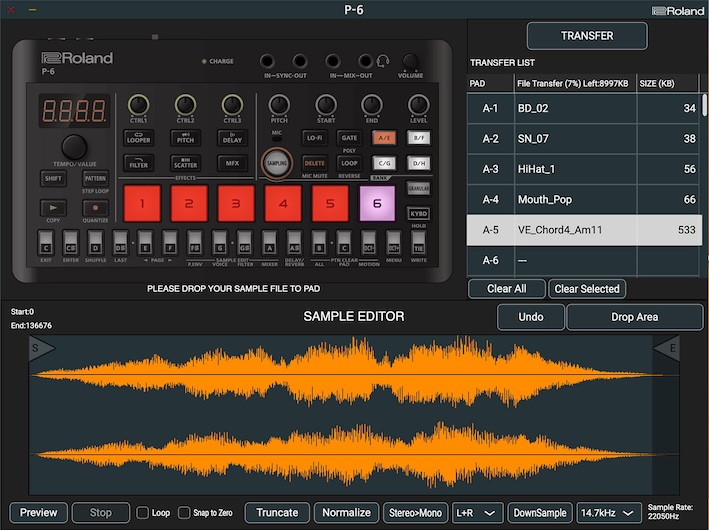Preview the sample

tap(38, 513)
